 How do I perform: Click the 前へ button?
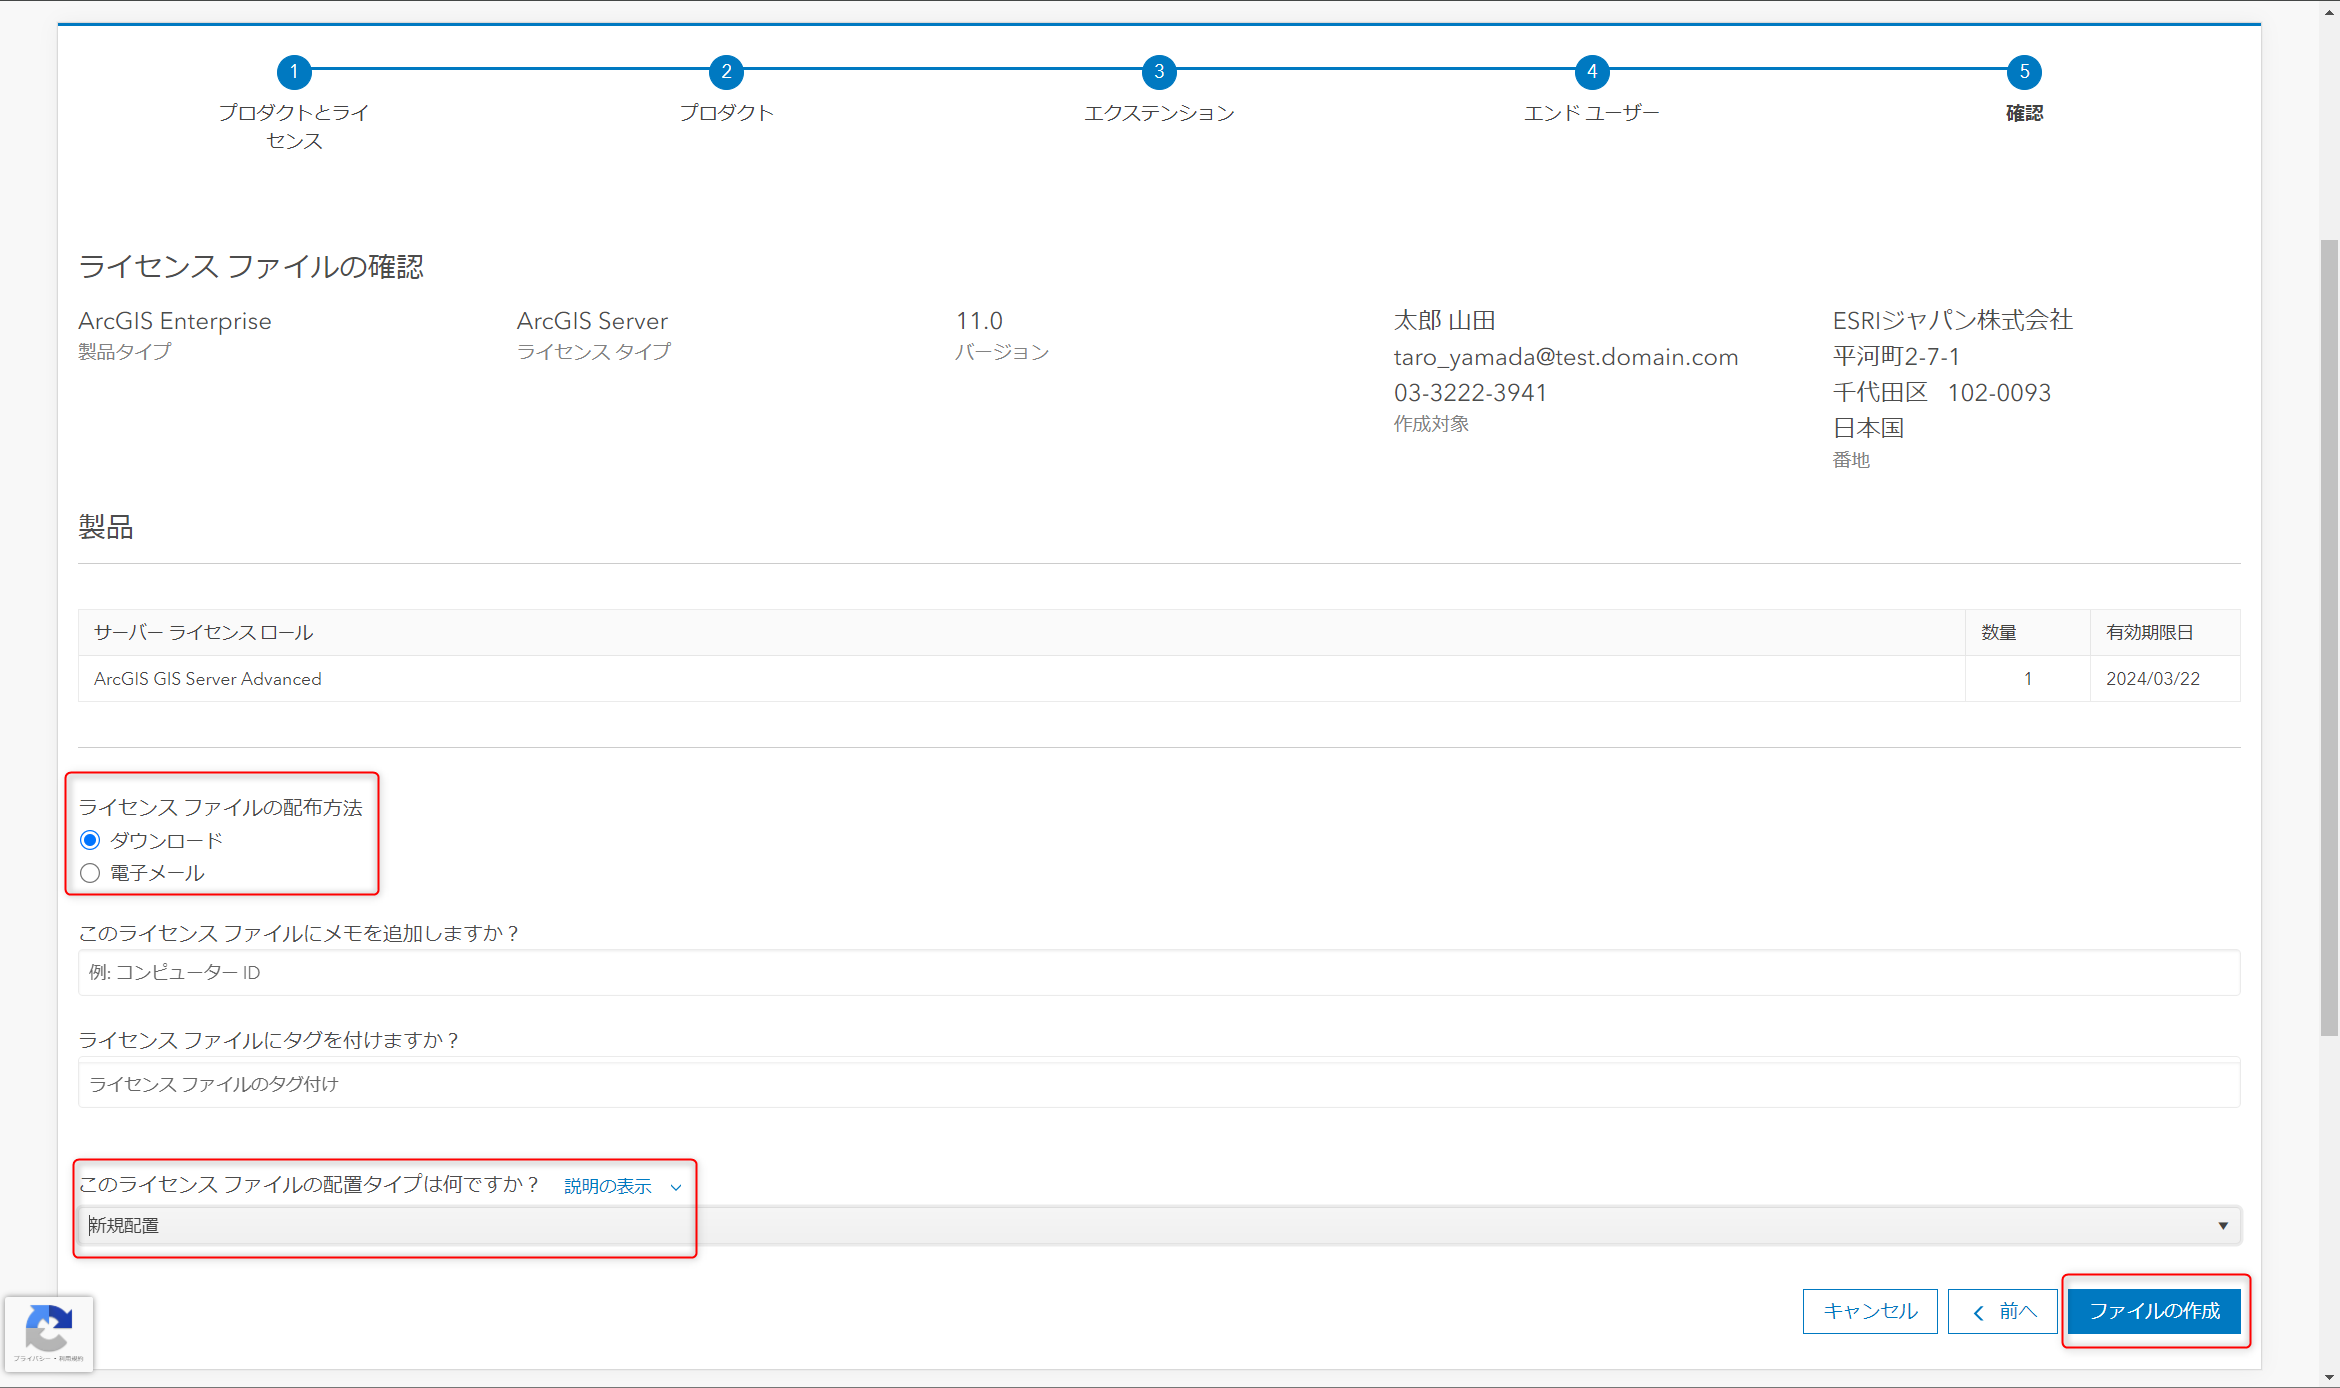pos(2002,1311)
